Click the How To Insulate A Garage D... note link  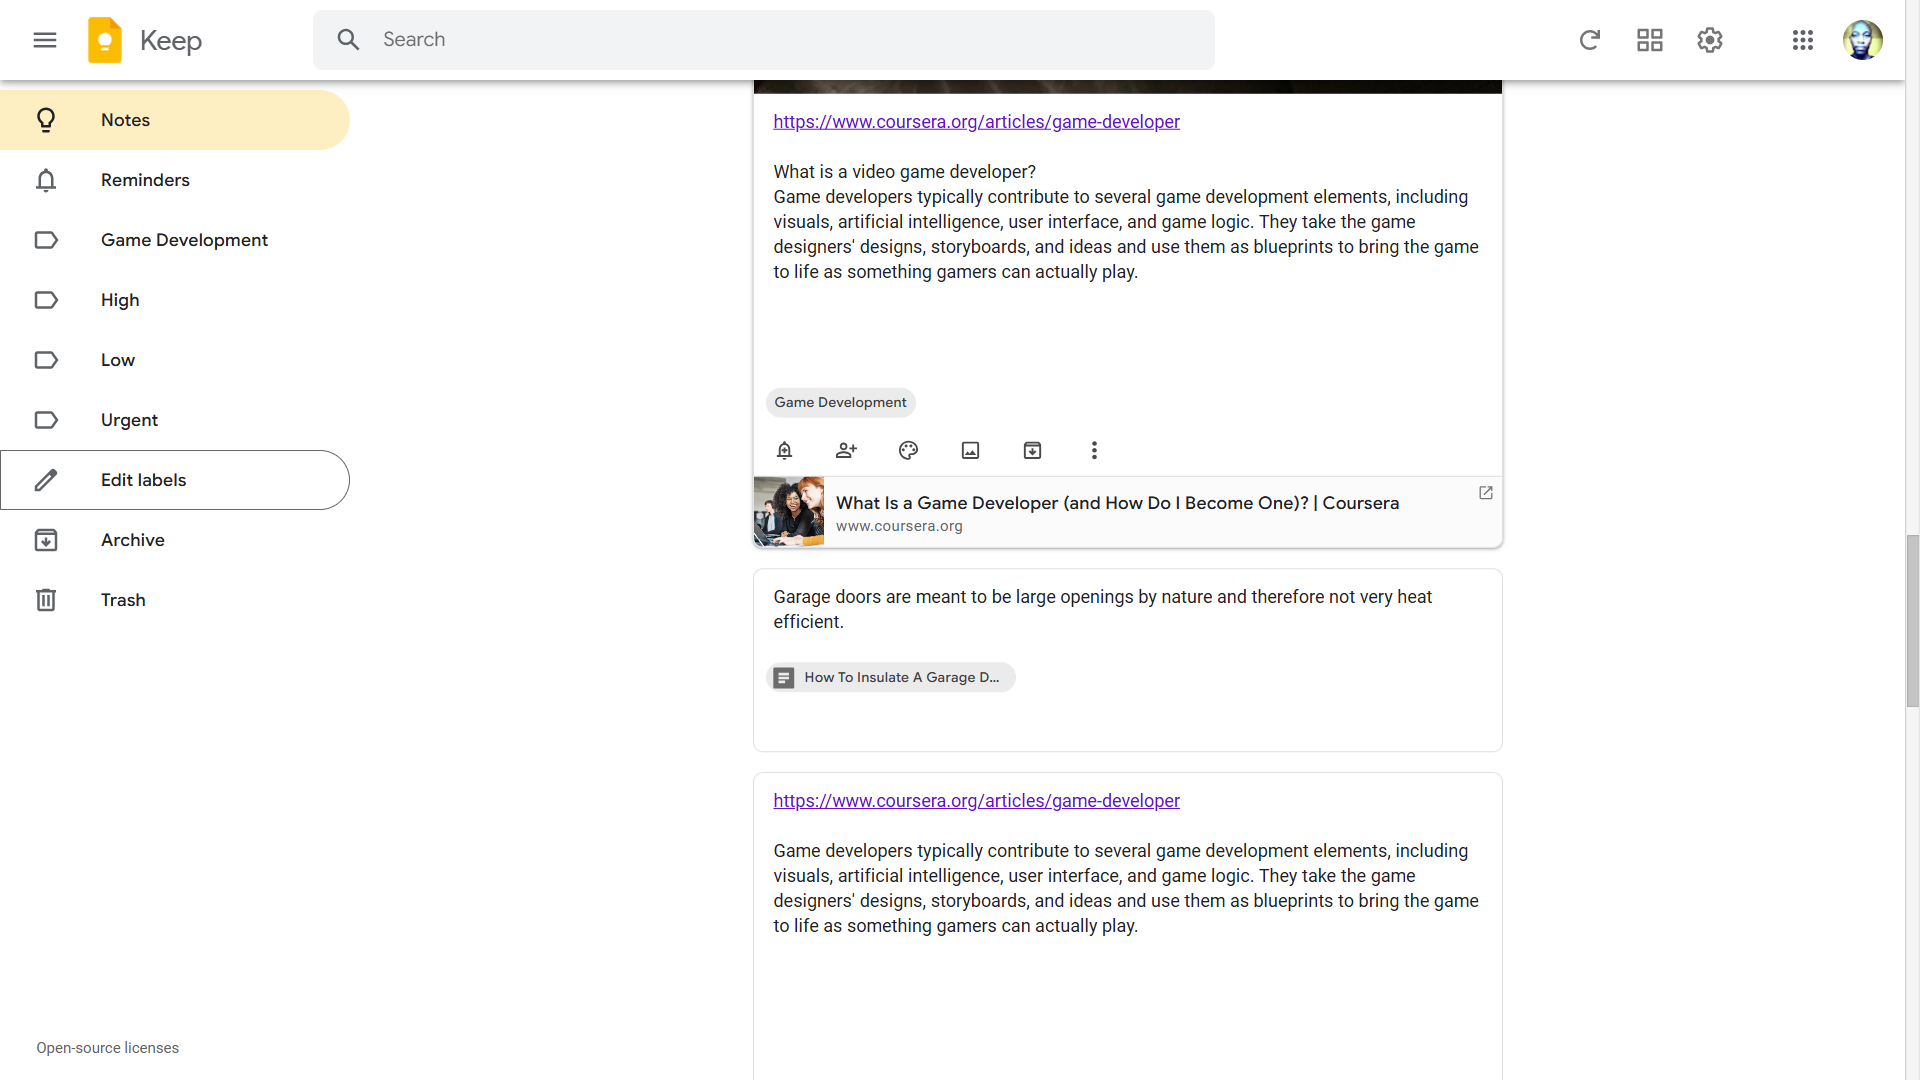[889, 676]
